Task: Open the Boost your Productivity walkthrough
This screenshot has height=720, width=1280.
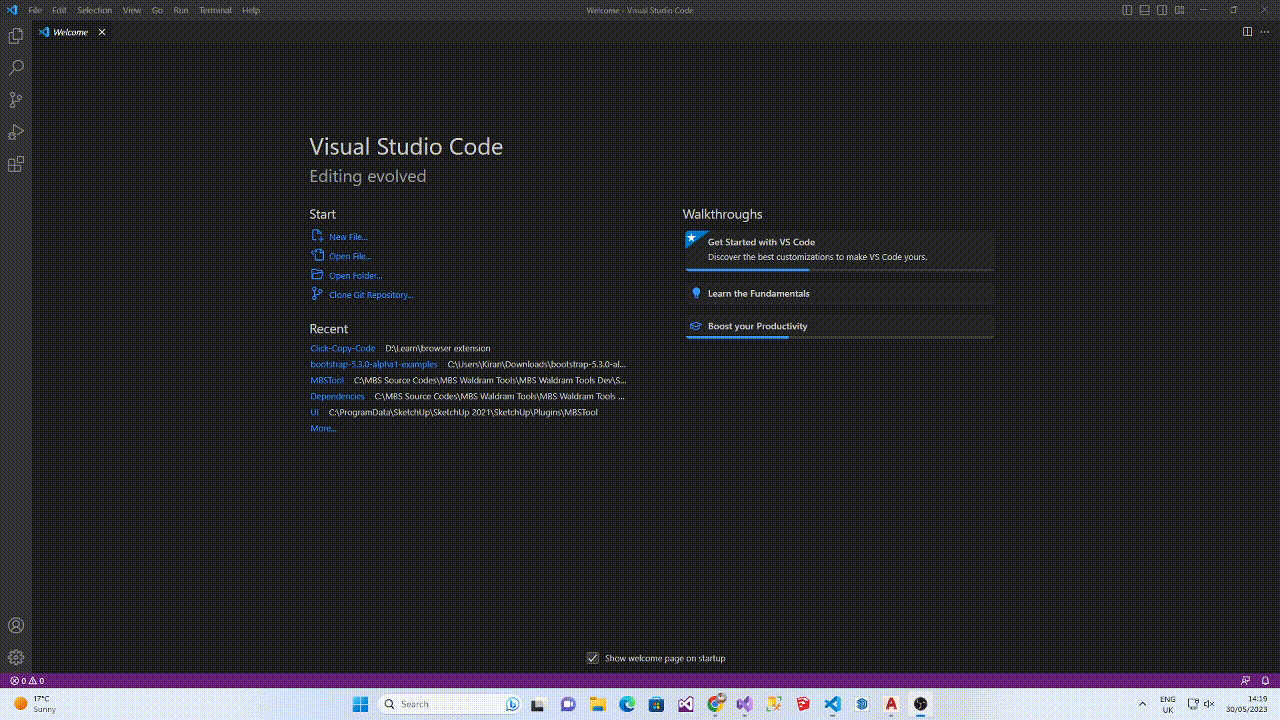Action: pyautogui.click(x=840, y=326)
